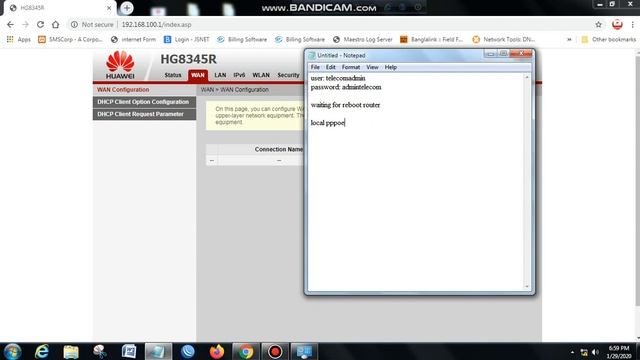Show hidden system tray icons

click(x=572, y=352)
